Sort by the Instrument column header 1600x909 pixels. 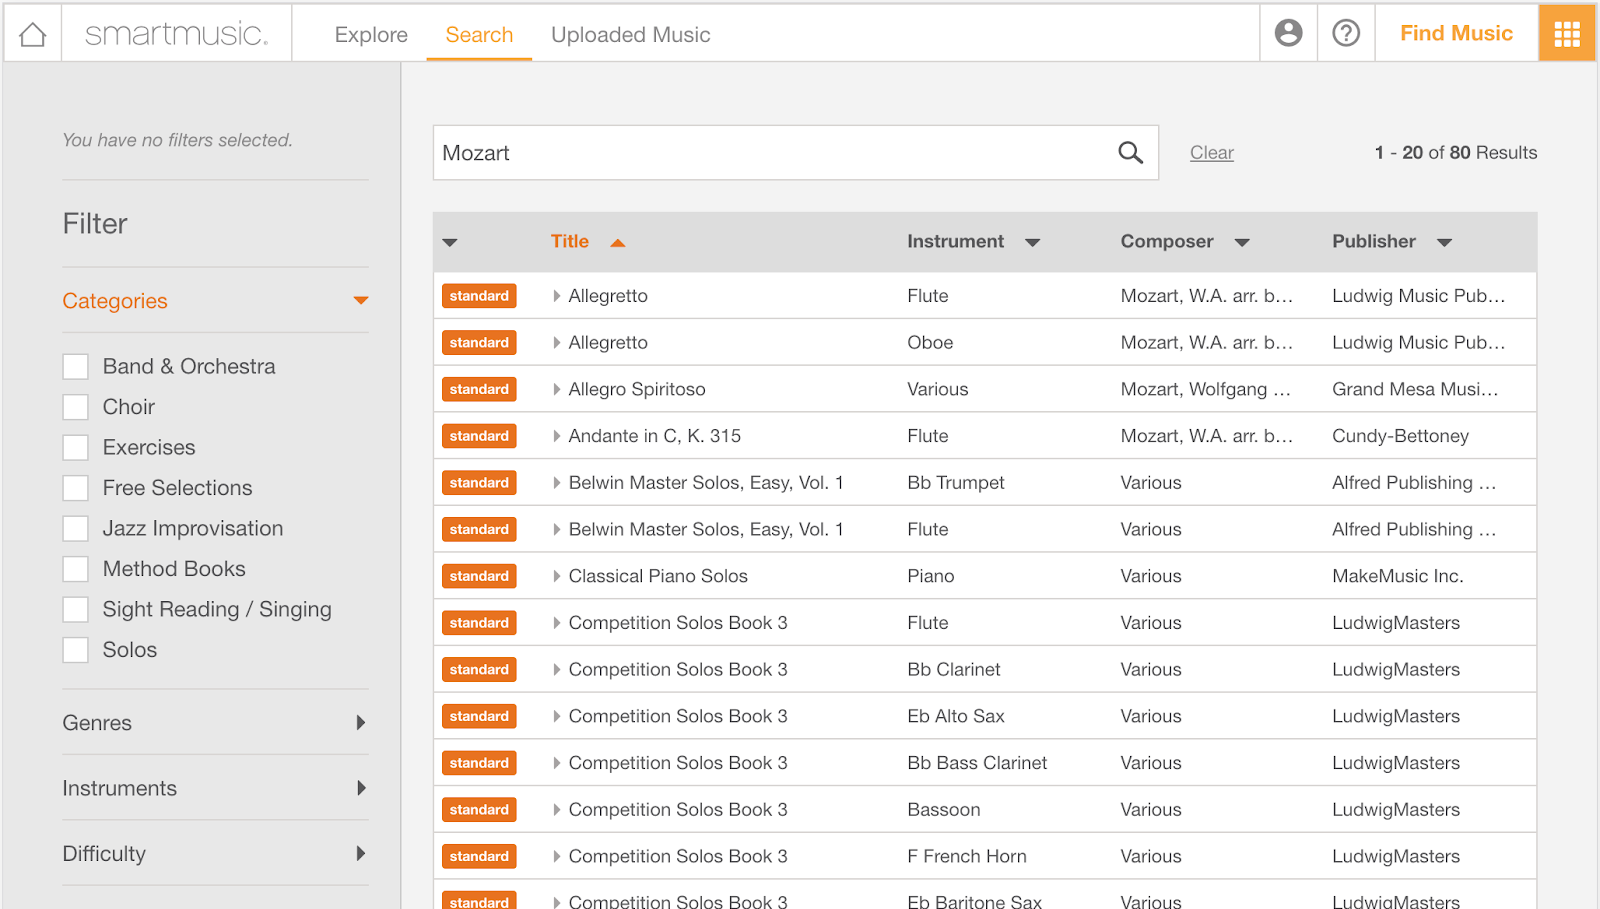click(955, 241)
